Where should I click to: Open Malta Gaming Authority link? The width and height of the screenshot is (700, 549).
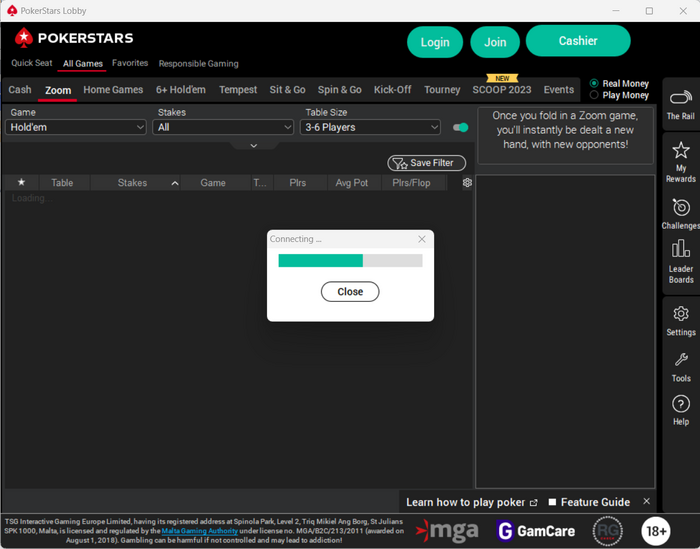point(200,531)
